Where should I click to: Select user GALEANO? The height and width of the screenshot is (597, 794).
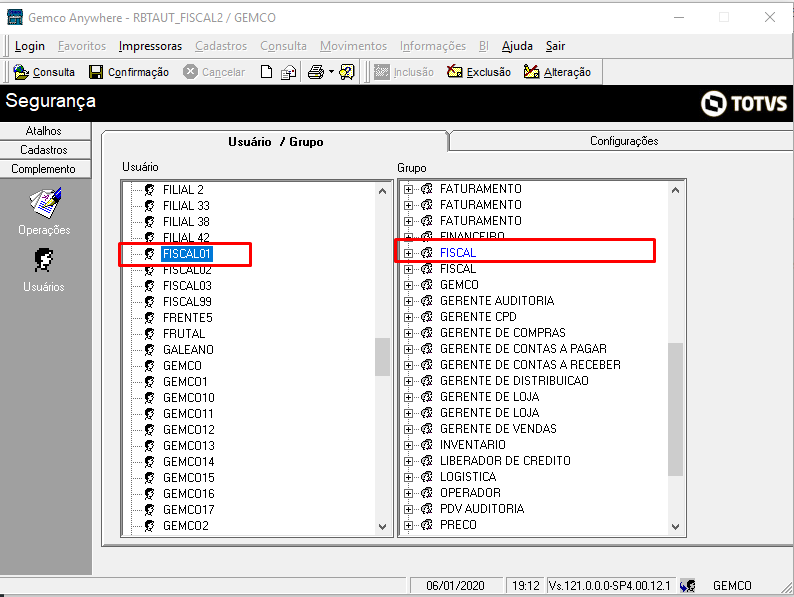click(x=188, y=349)
